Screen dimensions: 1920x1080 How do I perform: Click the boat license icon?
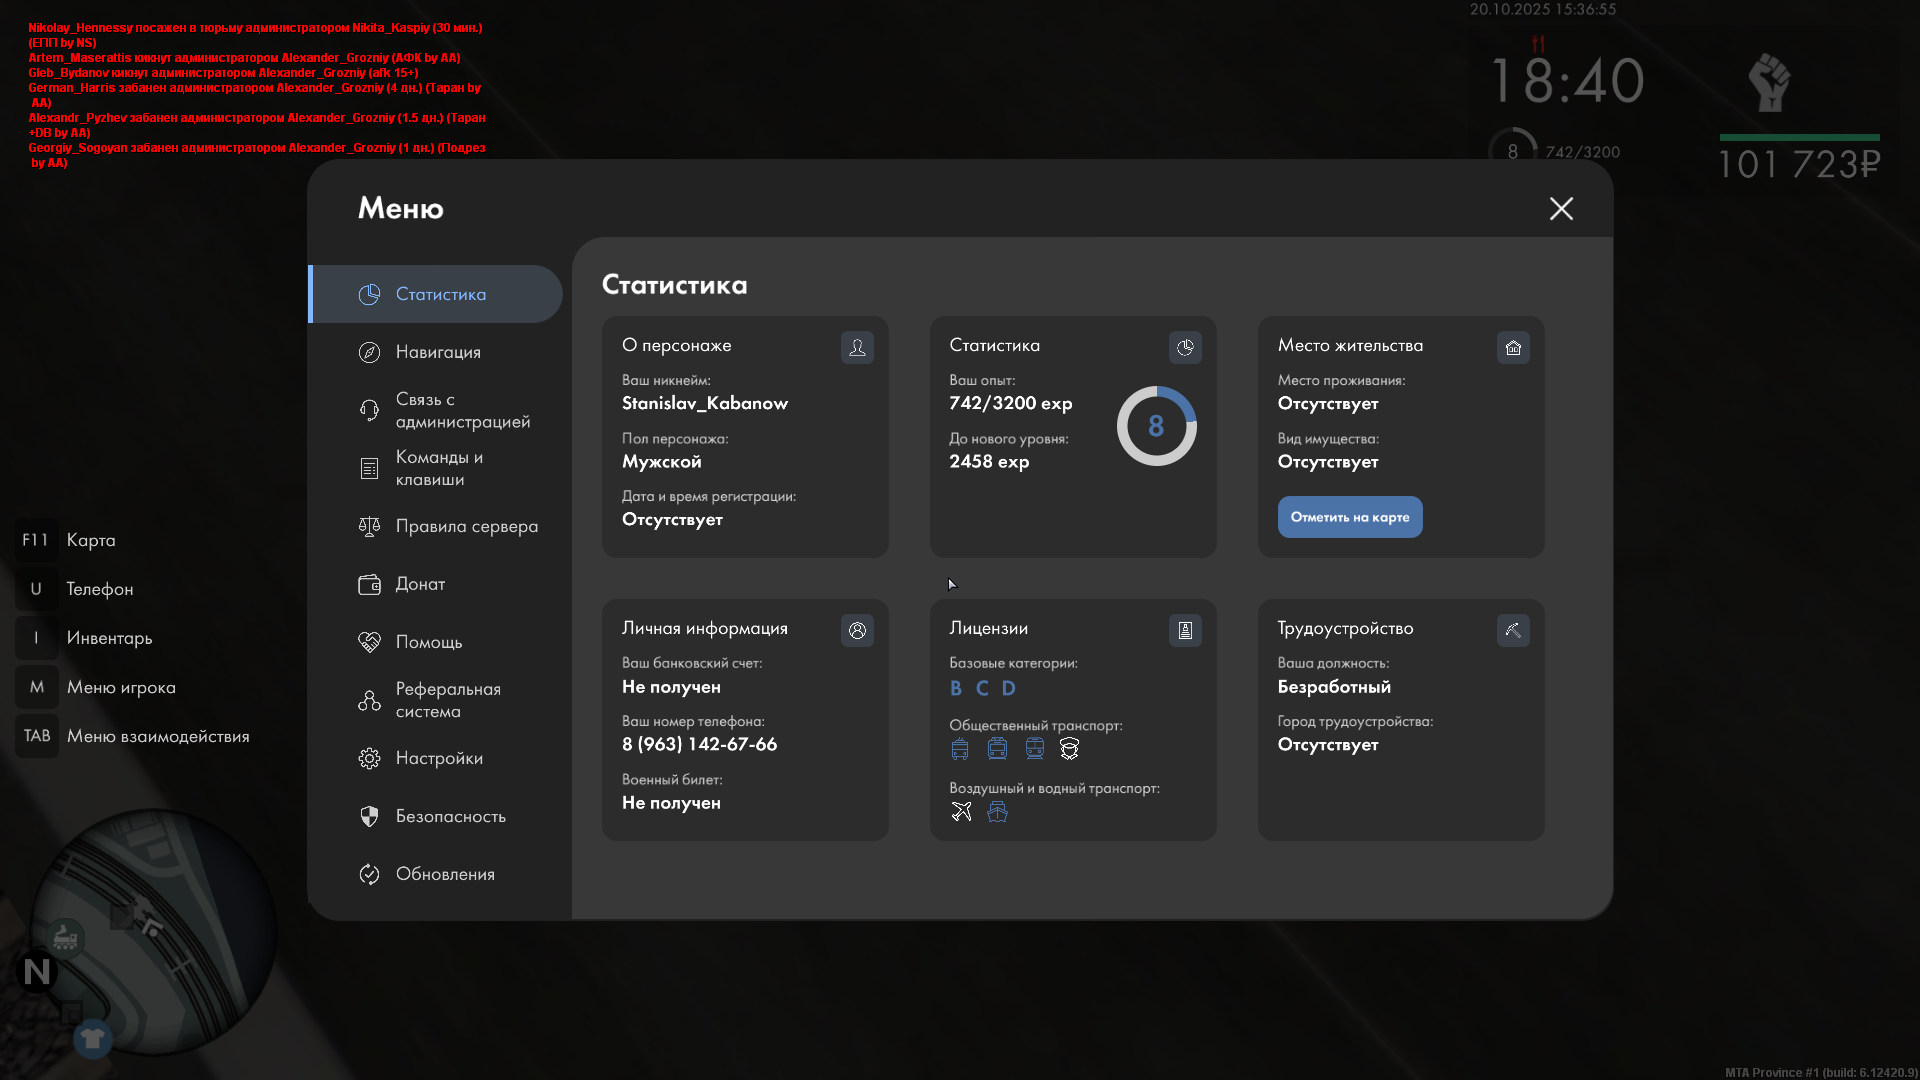click(997, 811)
